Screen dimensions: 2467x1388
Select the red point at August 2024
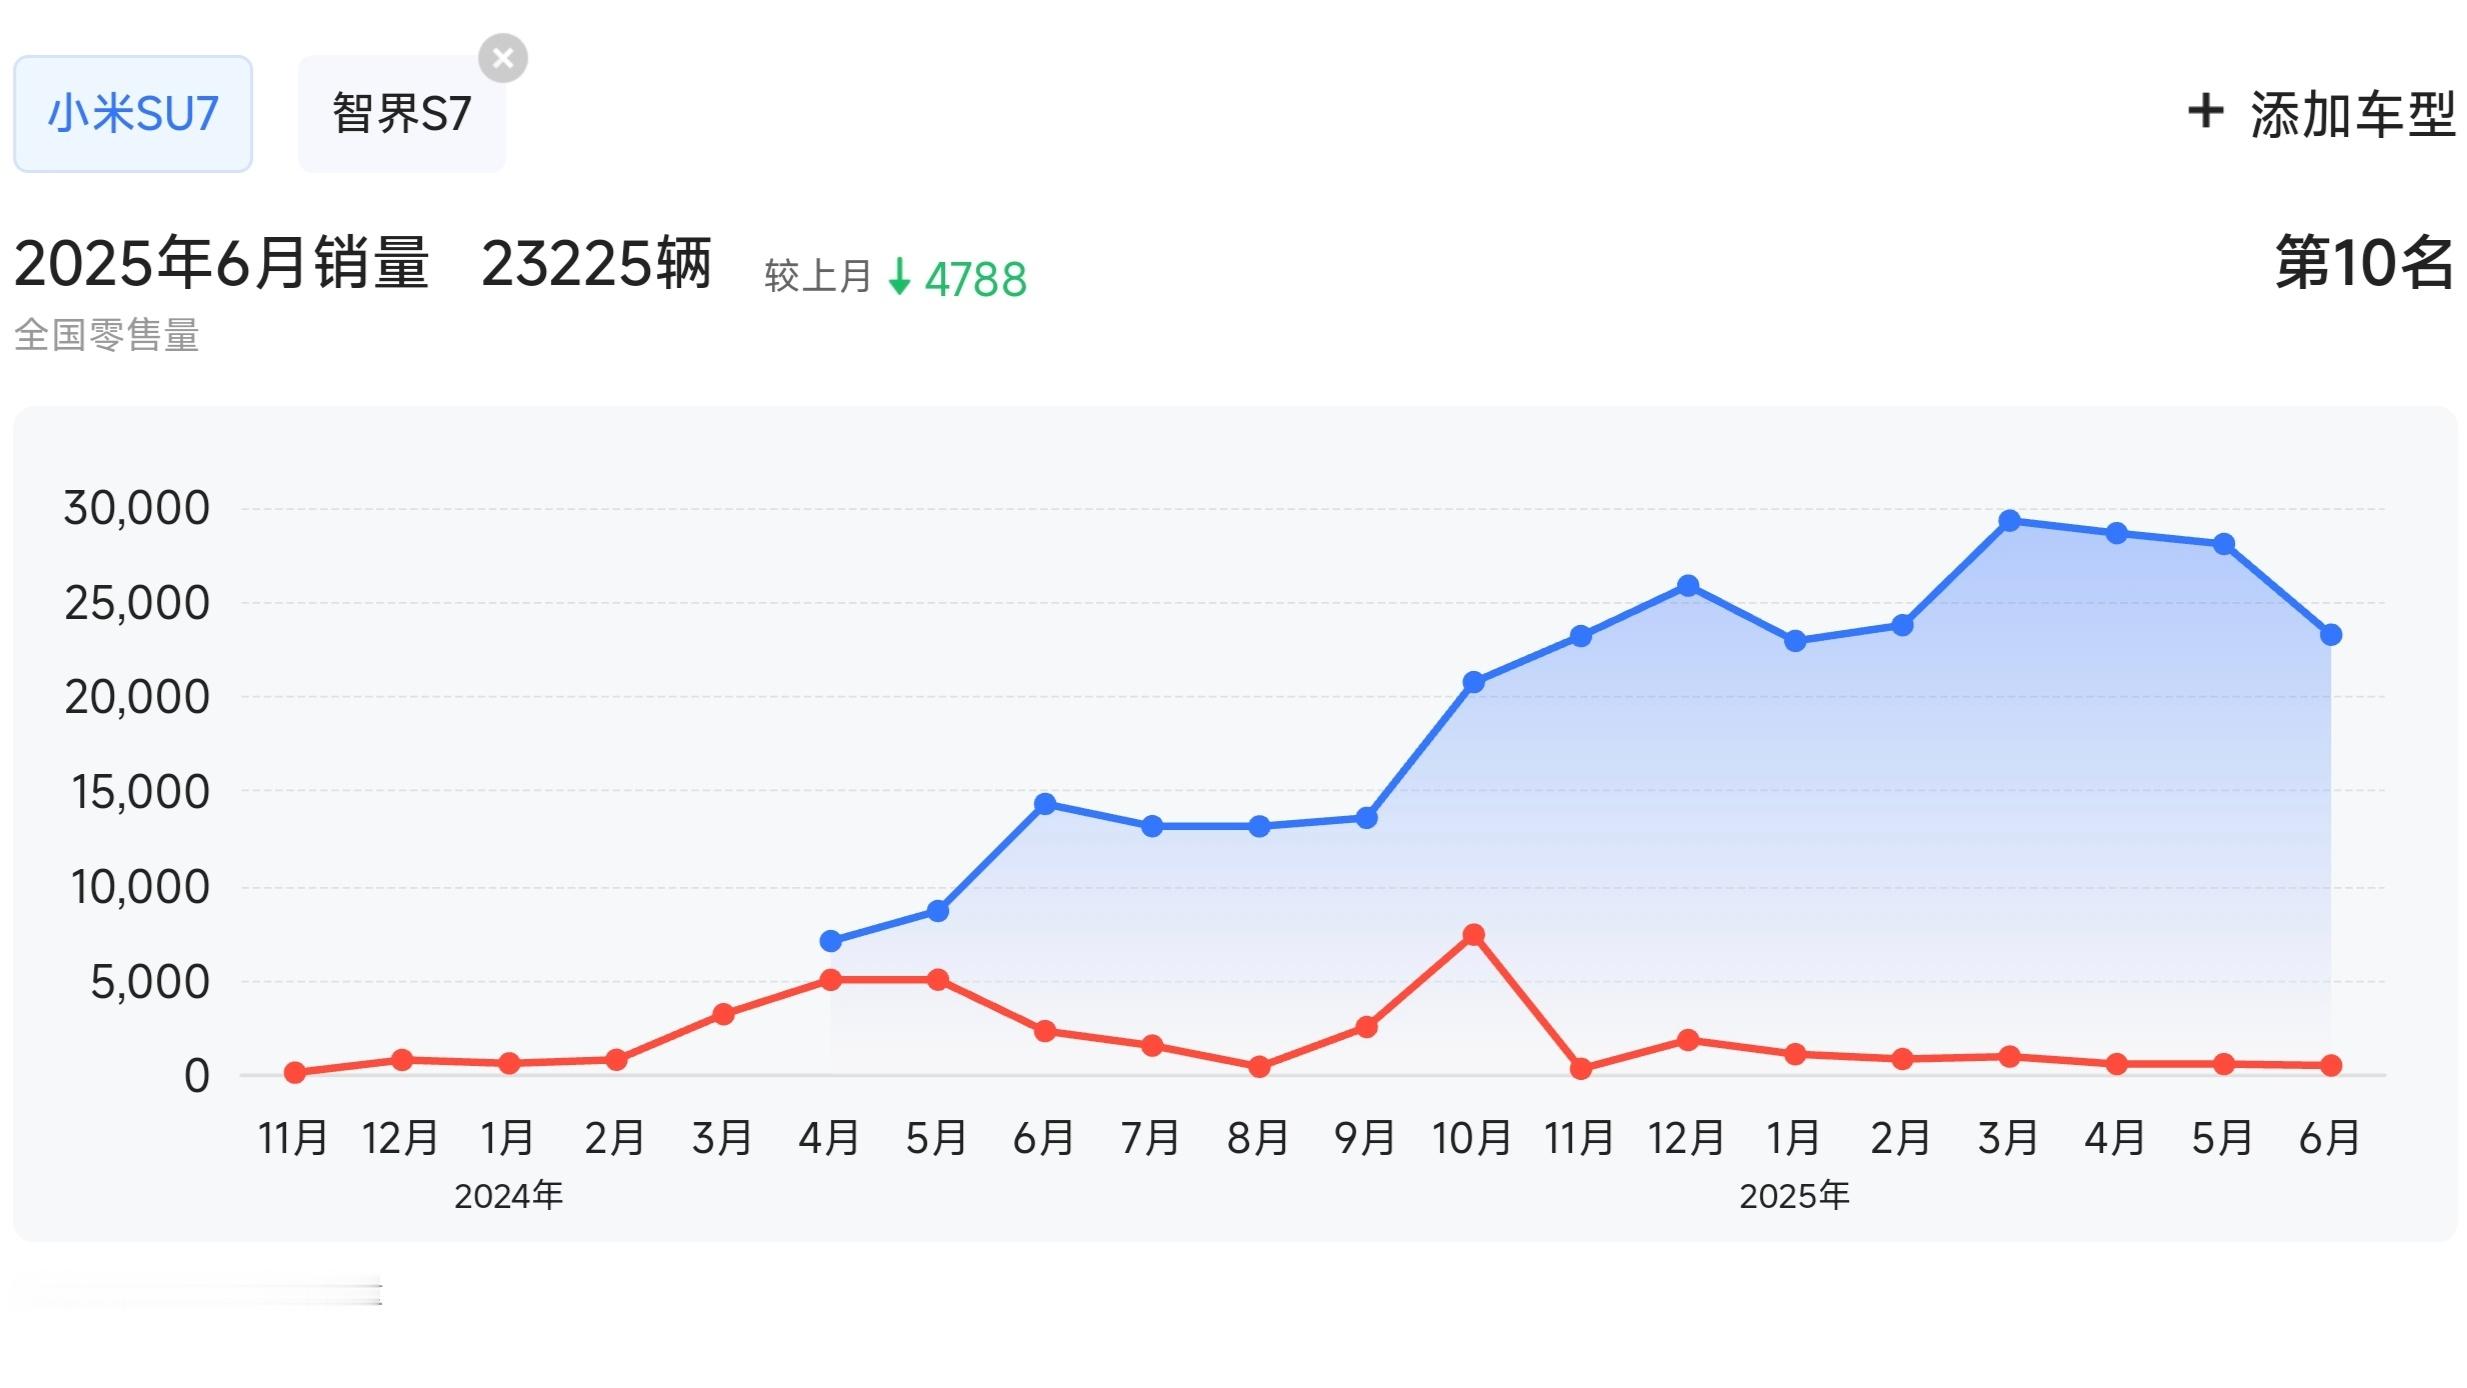coord(1259,1067)
